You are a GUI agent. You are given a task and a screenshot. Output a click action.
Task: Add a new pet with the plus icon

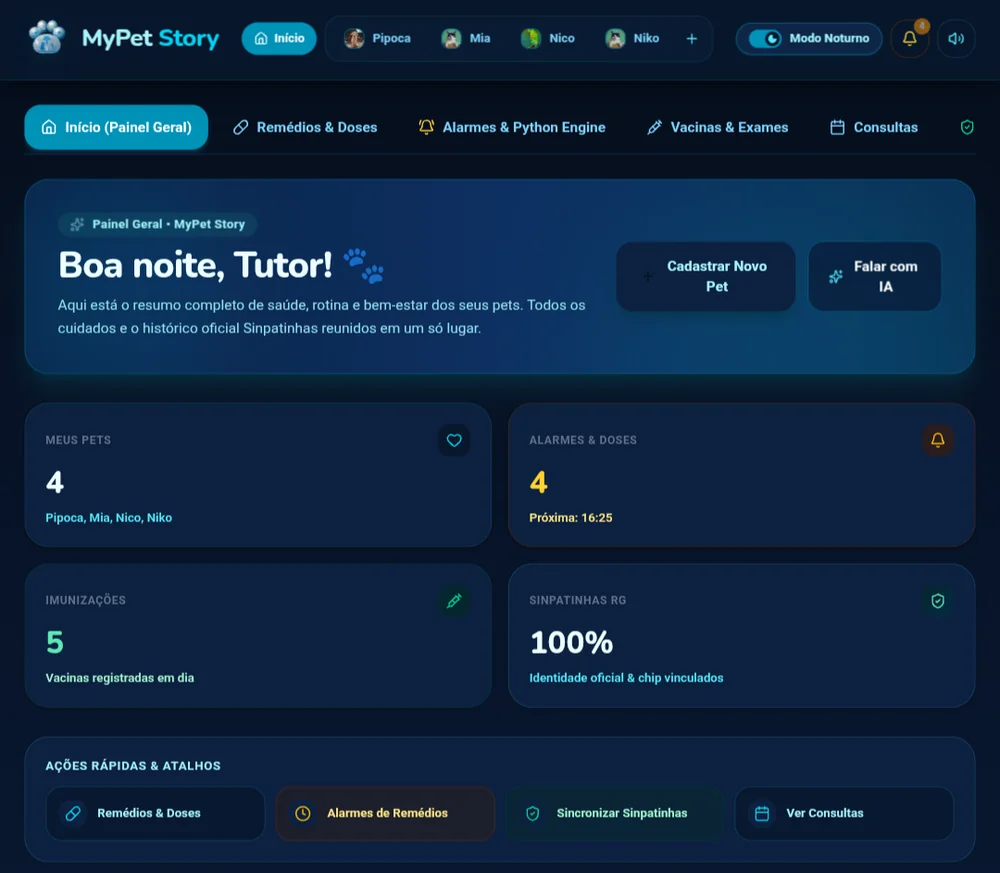[x=691, y=39]
